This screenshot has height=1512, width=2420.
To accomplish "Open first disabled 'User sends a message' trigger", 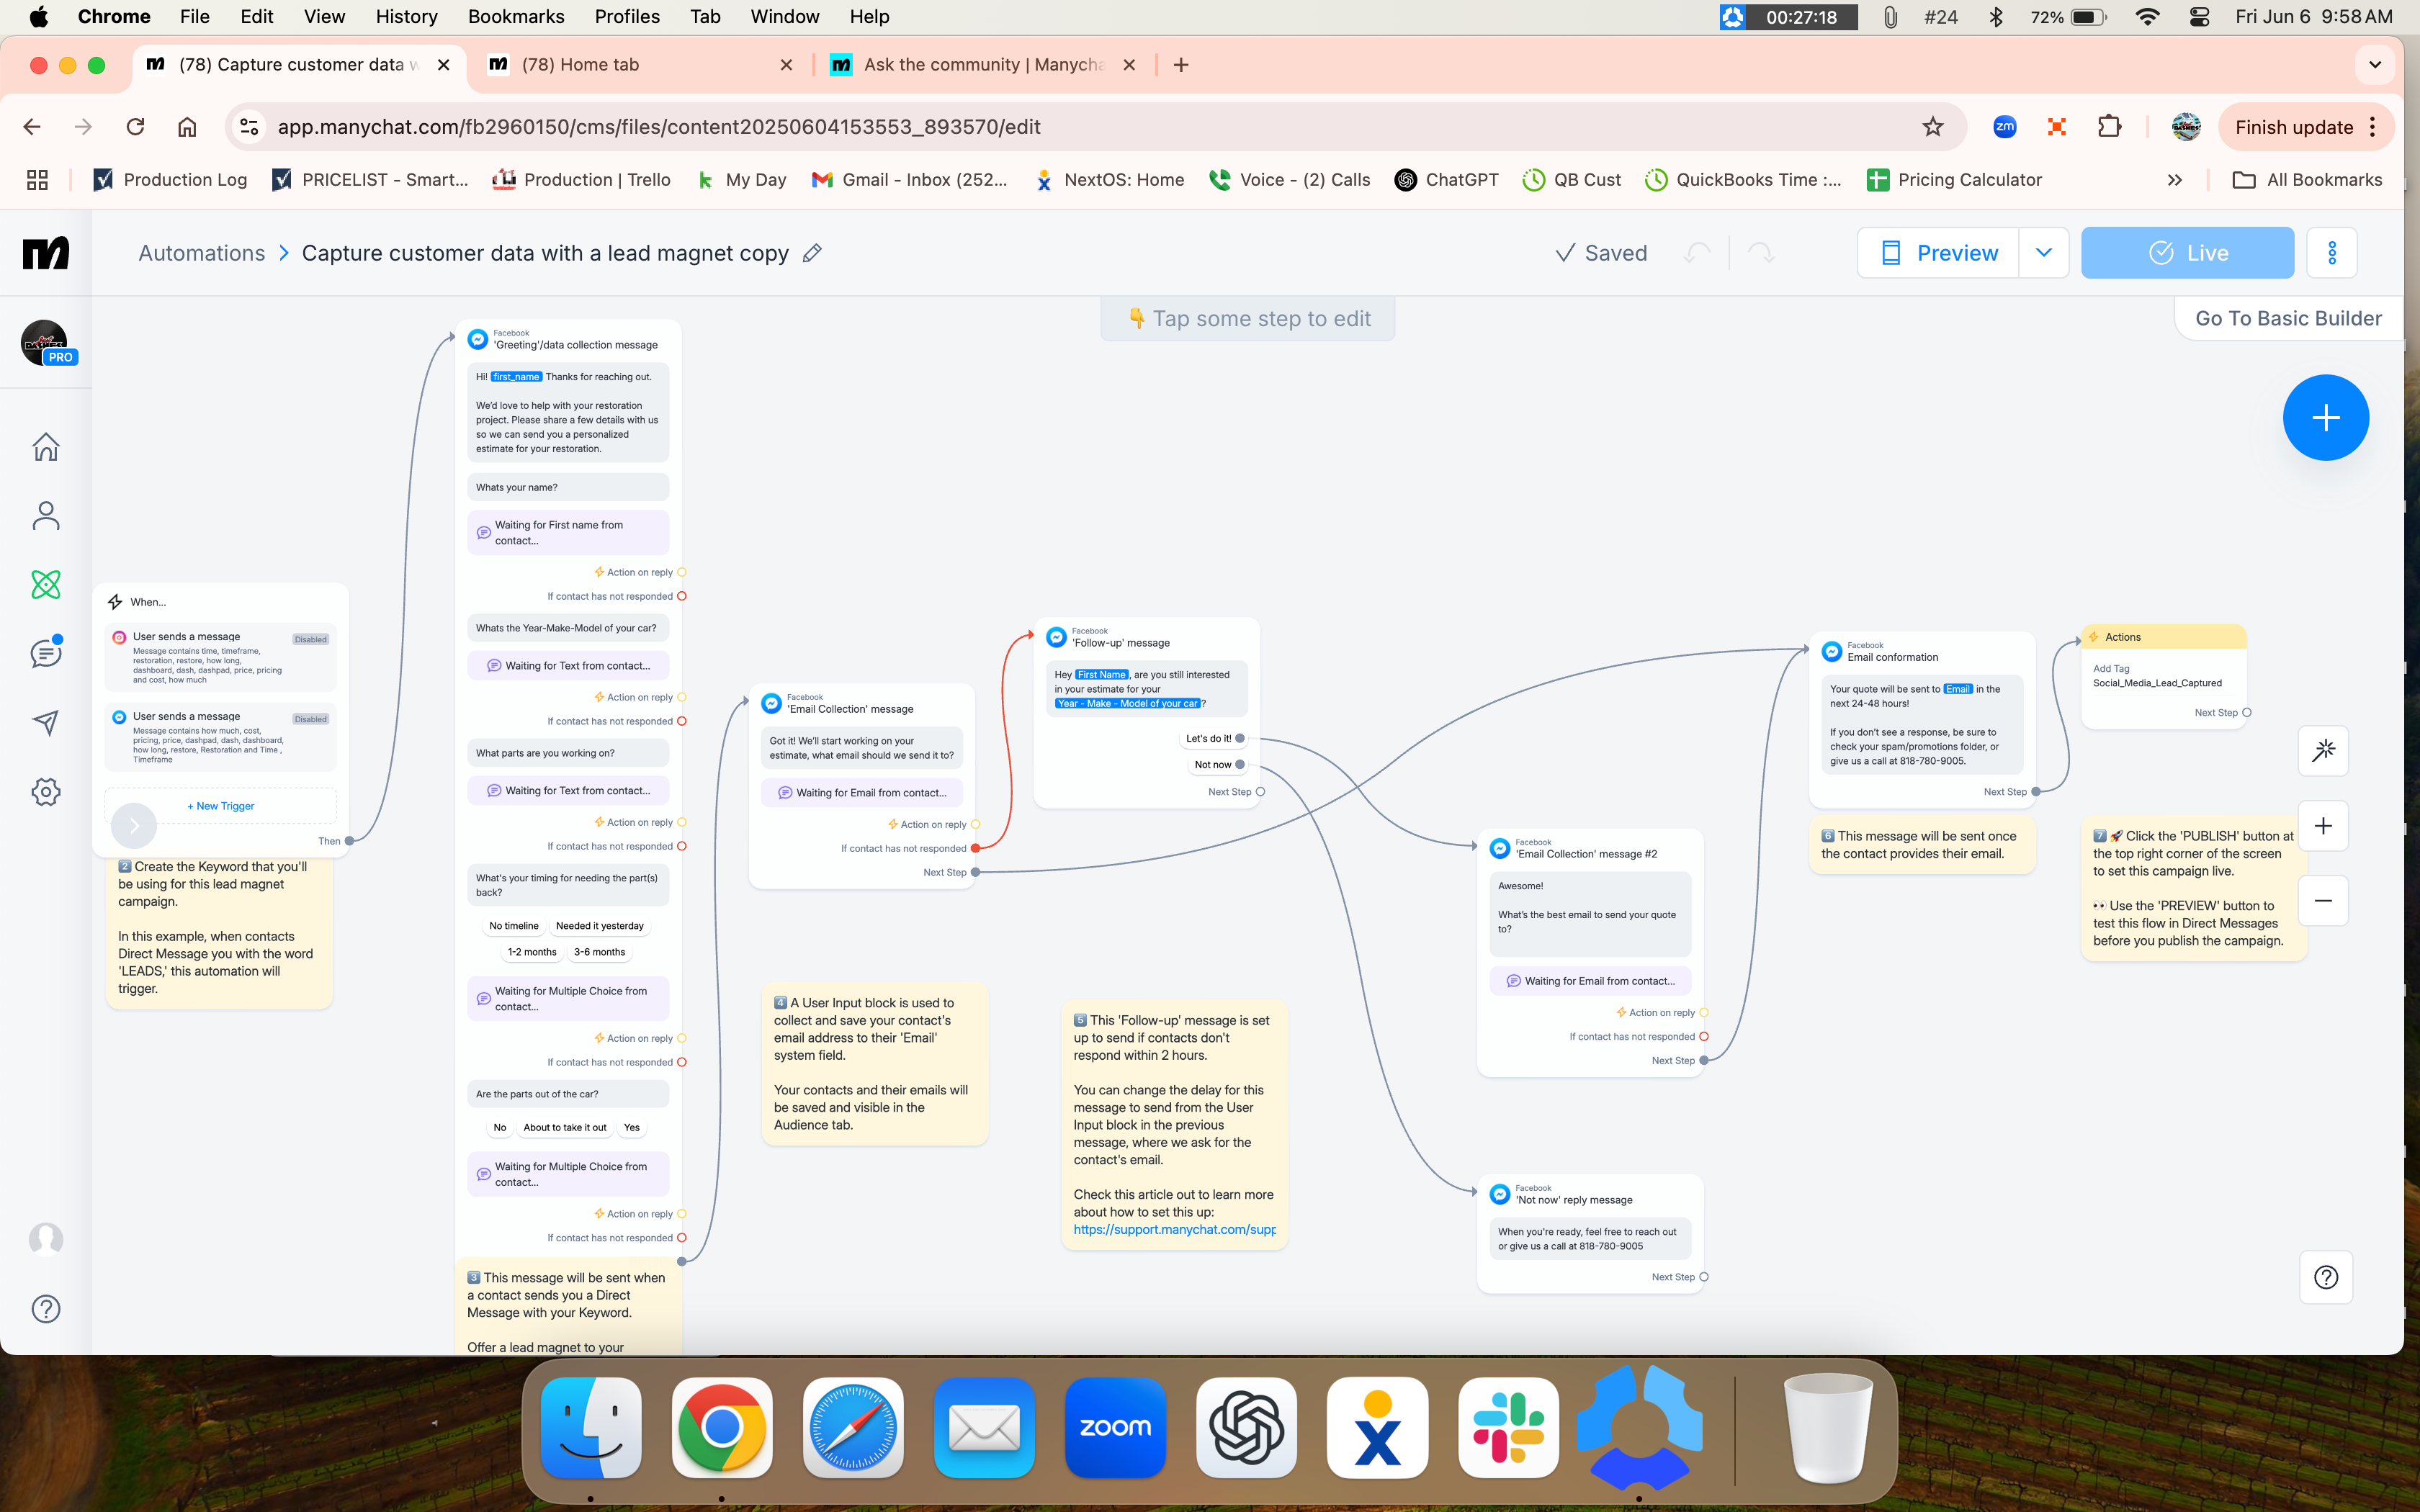I will click(x=221, y=657).
